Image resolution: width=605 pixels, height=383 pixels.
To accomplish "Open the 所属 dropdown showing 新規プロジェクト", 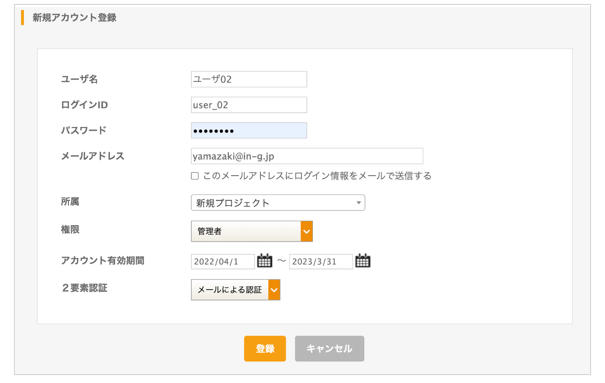I will point(278,202).
